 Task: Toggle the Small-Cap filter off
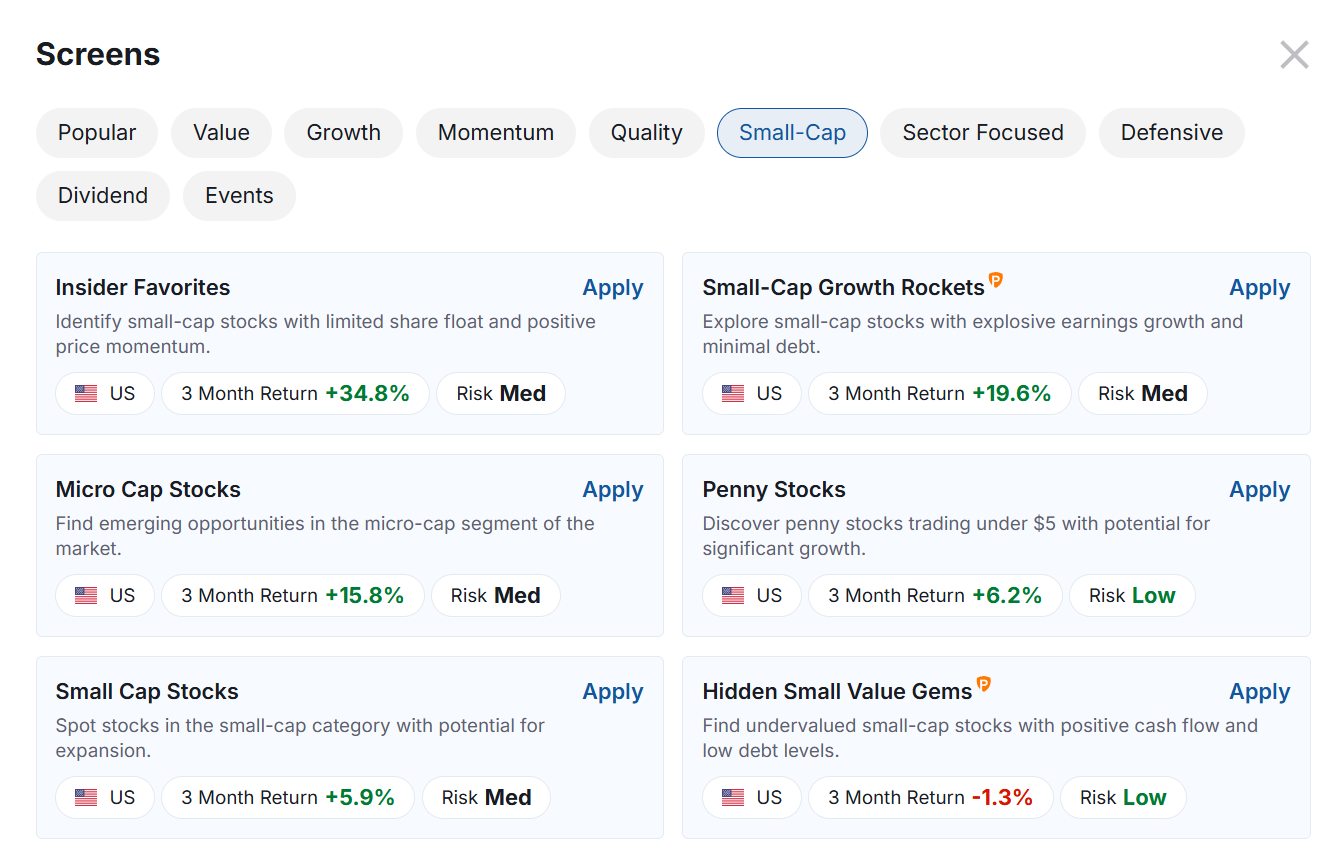(x=792, y=132)
